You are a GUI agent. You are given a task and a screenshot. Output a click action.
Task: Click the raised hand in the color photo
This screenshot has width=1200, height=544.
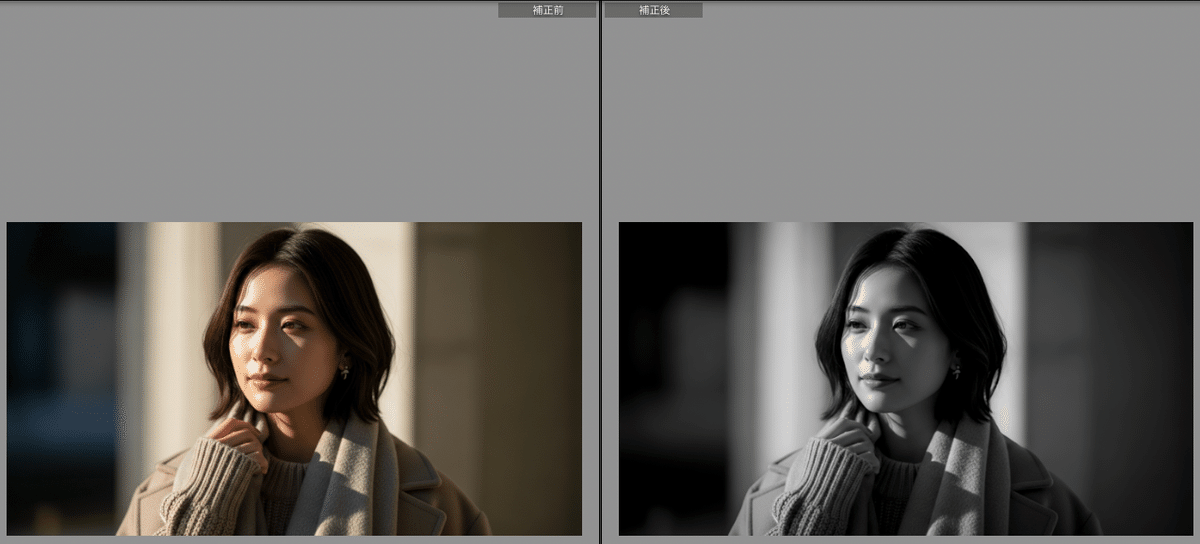(236, 437)
